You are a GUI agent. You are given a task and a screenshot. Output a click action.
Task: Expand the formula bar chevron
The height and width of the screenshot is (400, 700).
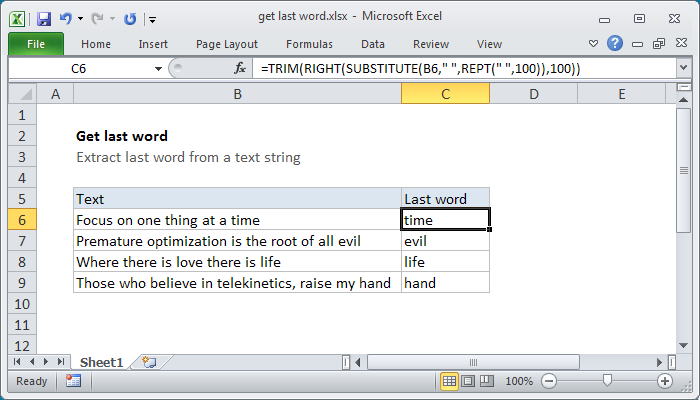[x=683, y=68]
